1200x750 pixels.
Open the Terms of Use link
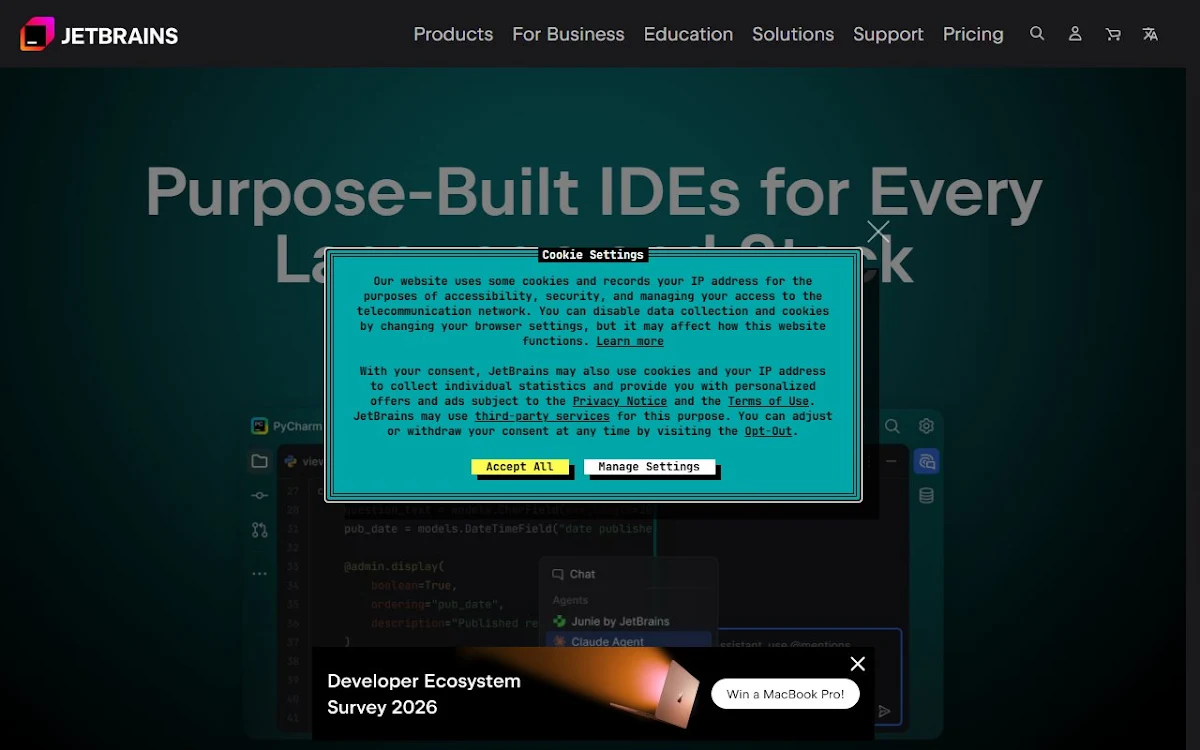[768, 401]
